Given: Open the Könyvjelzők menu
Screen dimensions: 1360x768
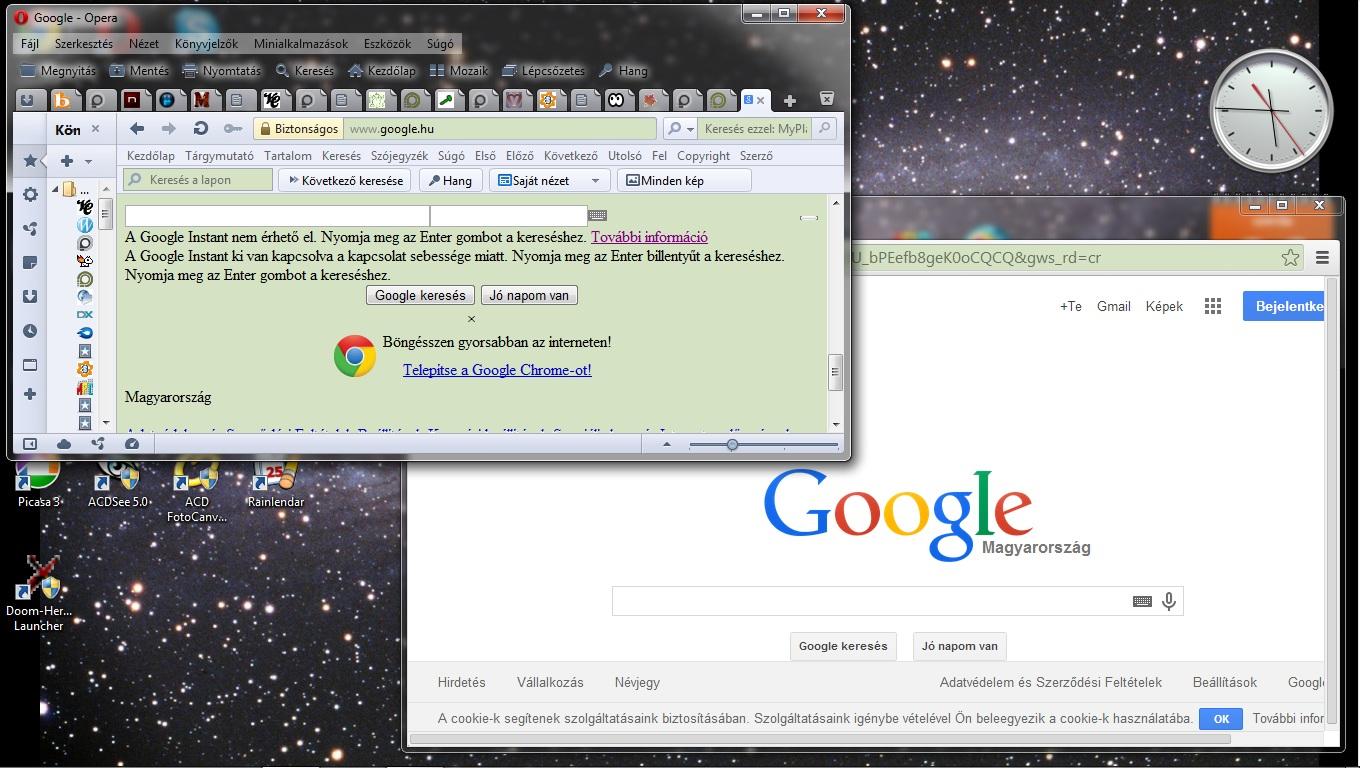Looking at the screenshot, I should [x=206, y=44].
